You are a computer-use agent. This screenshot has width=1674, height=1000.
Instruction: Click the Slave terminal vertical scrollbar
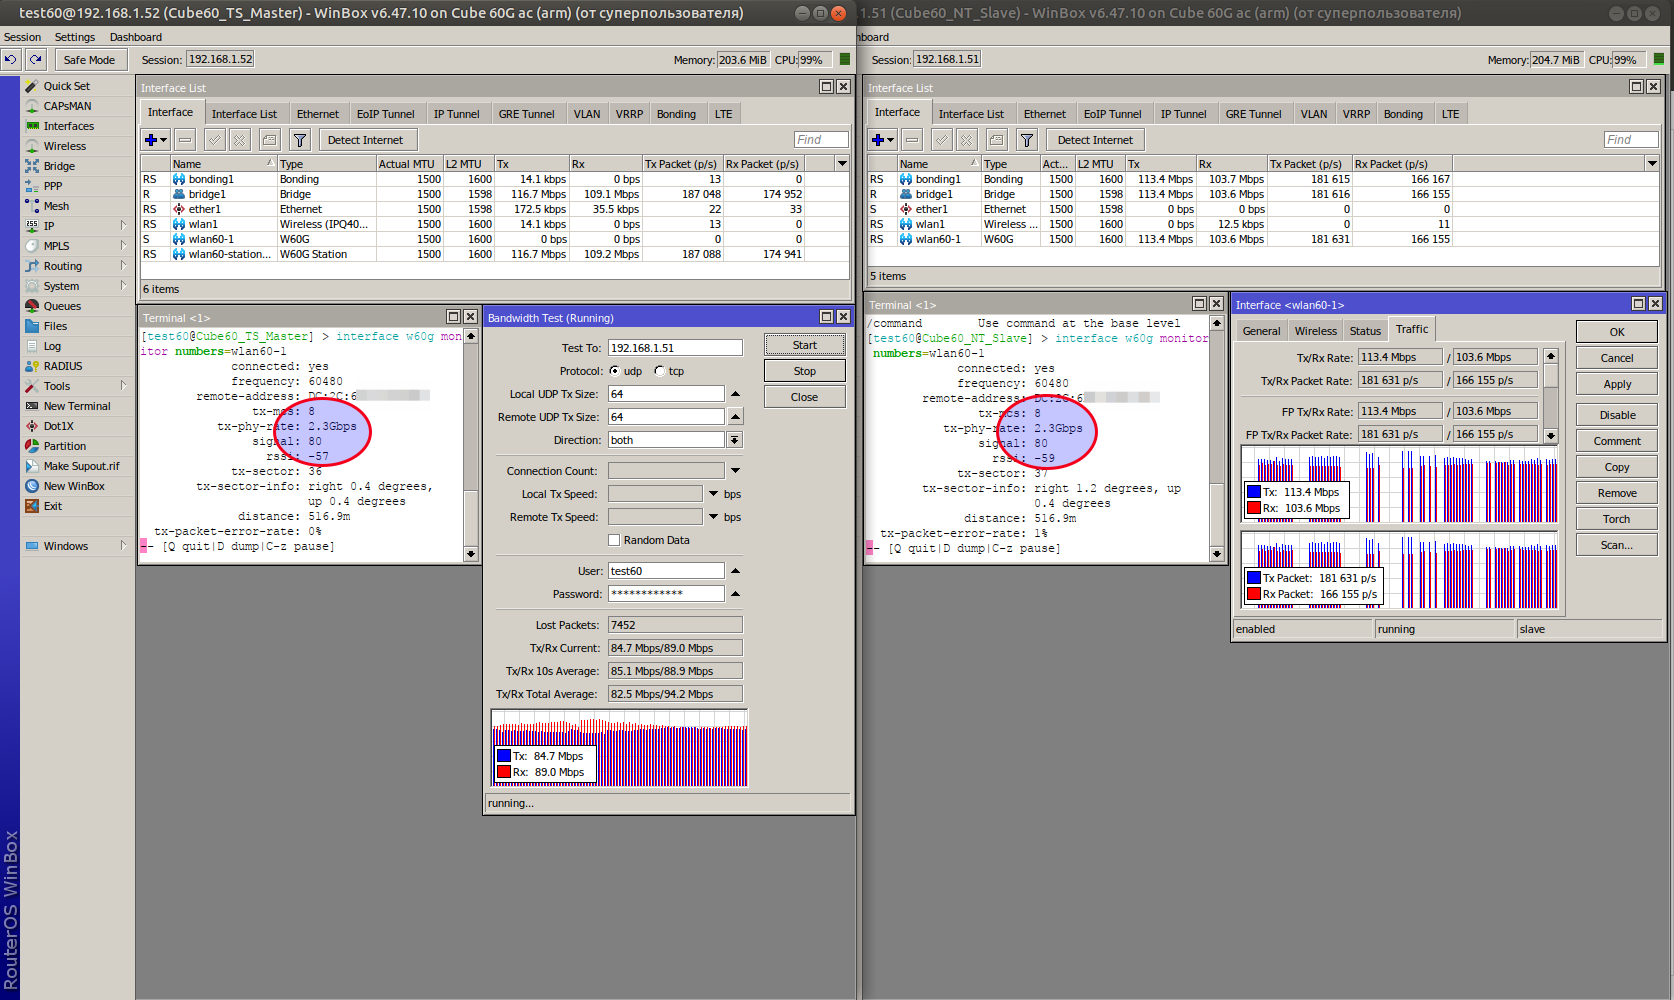coord(1217,438)
